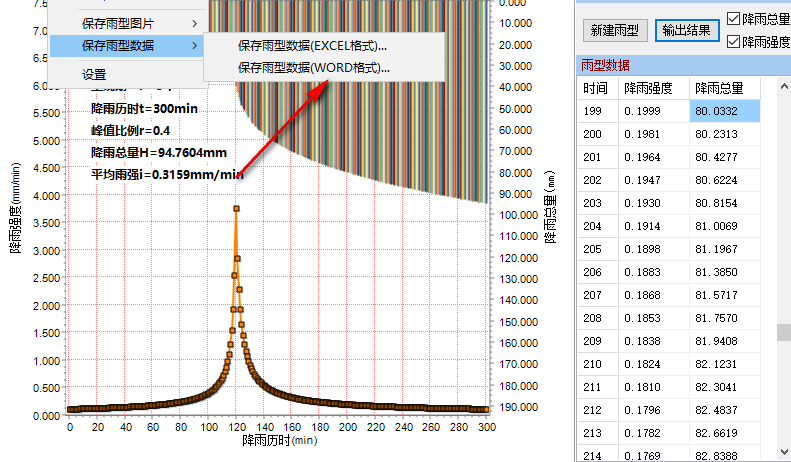Choose 保存雨型数据(EXCEL格式) option
The image size is (791, 462).
[312, 46]
